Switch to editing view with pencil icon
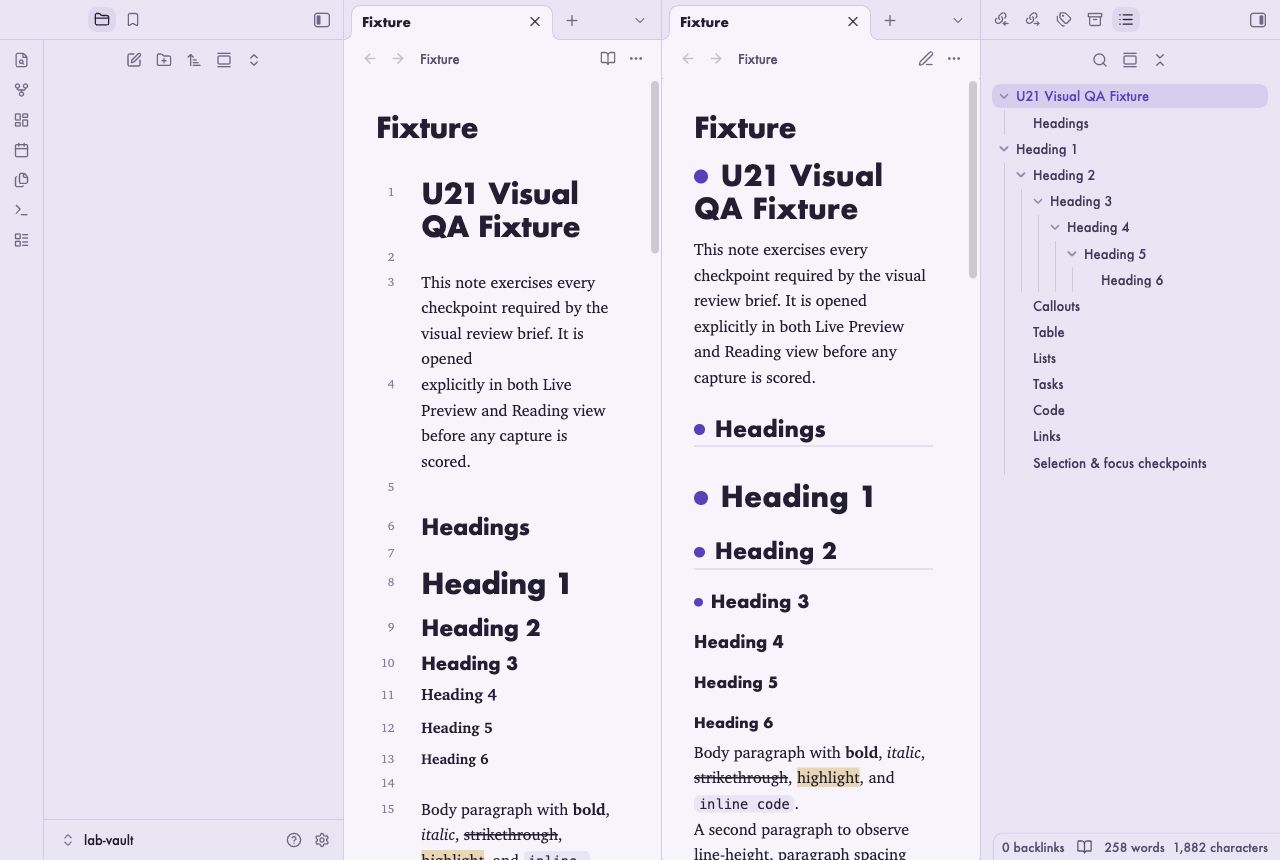Screen dimensions: 1280x860 coord(926,59)
